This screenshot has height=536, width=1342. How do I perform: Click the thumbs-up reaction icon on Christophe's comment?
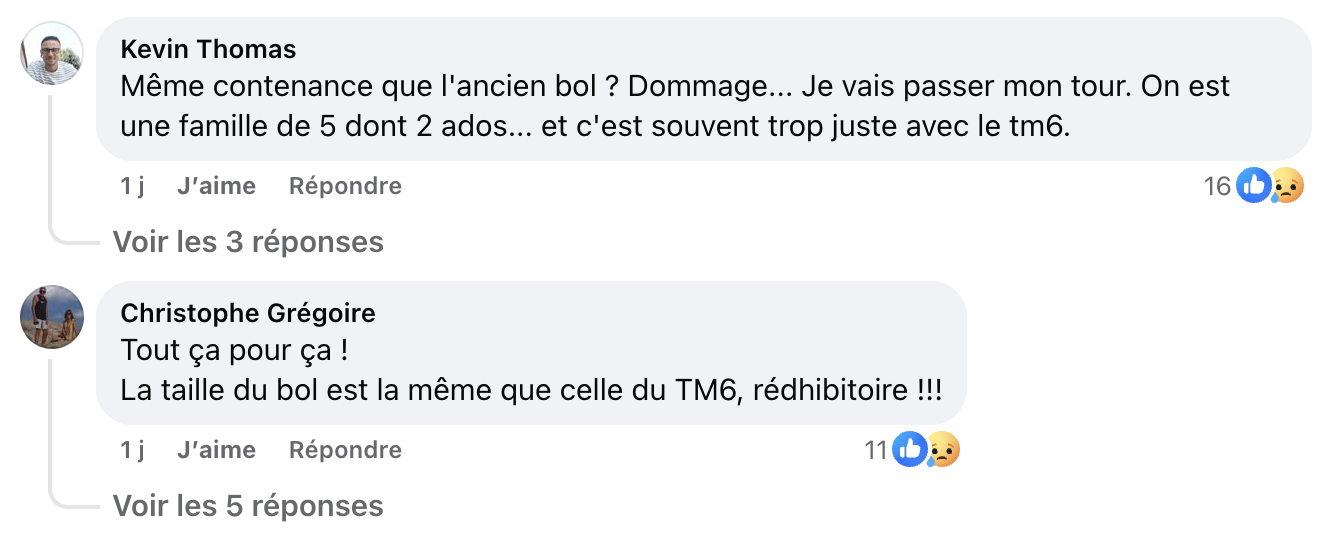click(909, 450)
